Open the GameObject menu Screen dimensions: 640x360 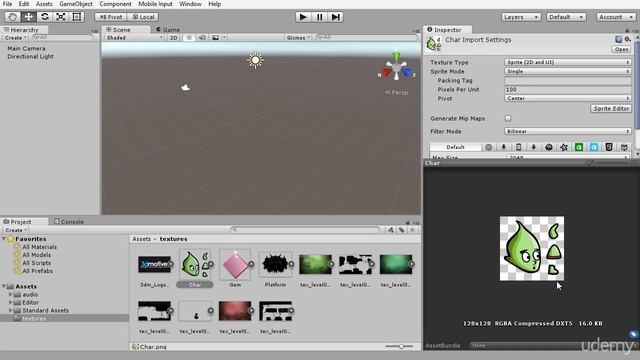point(76,4)
